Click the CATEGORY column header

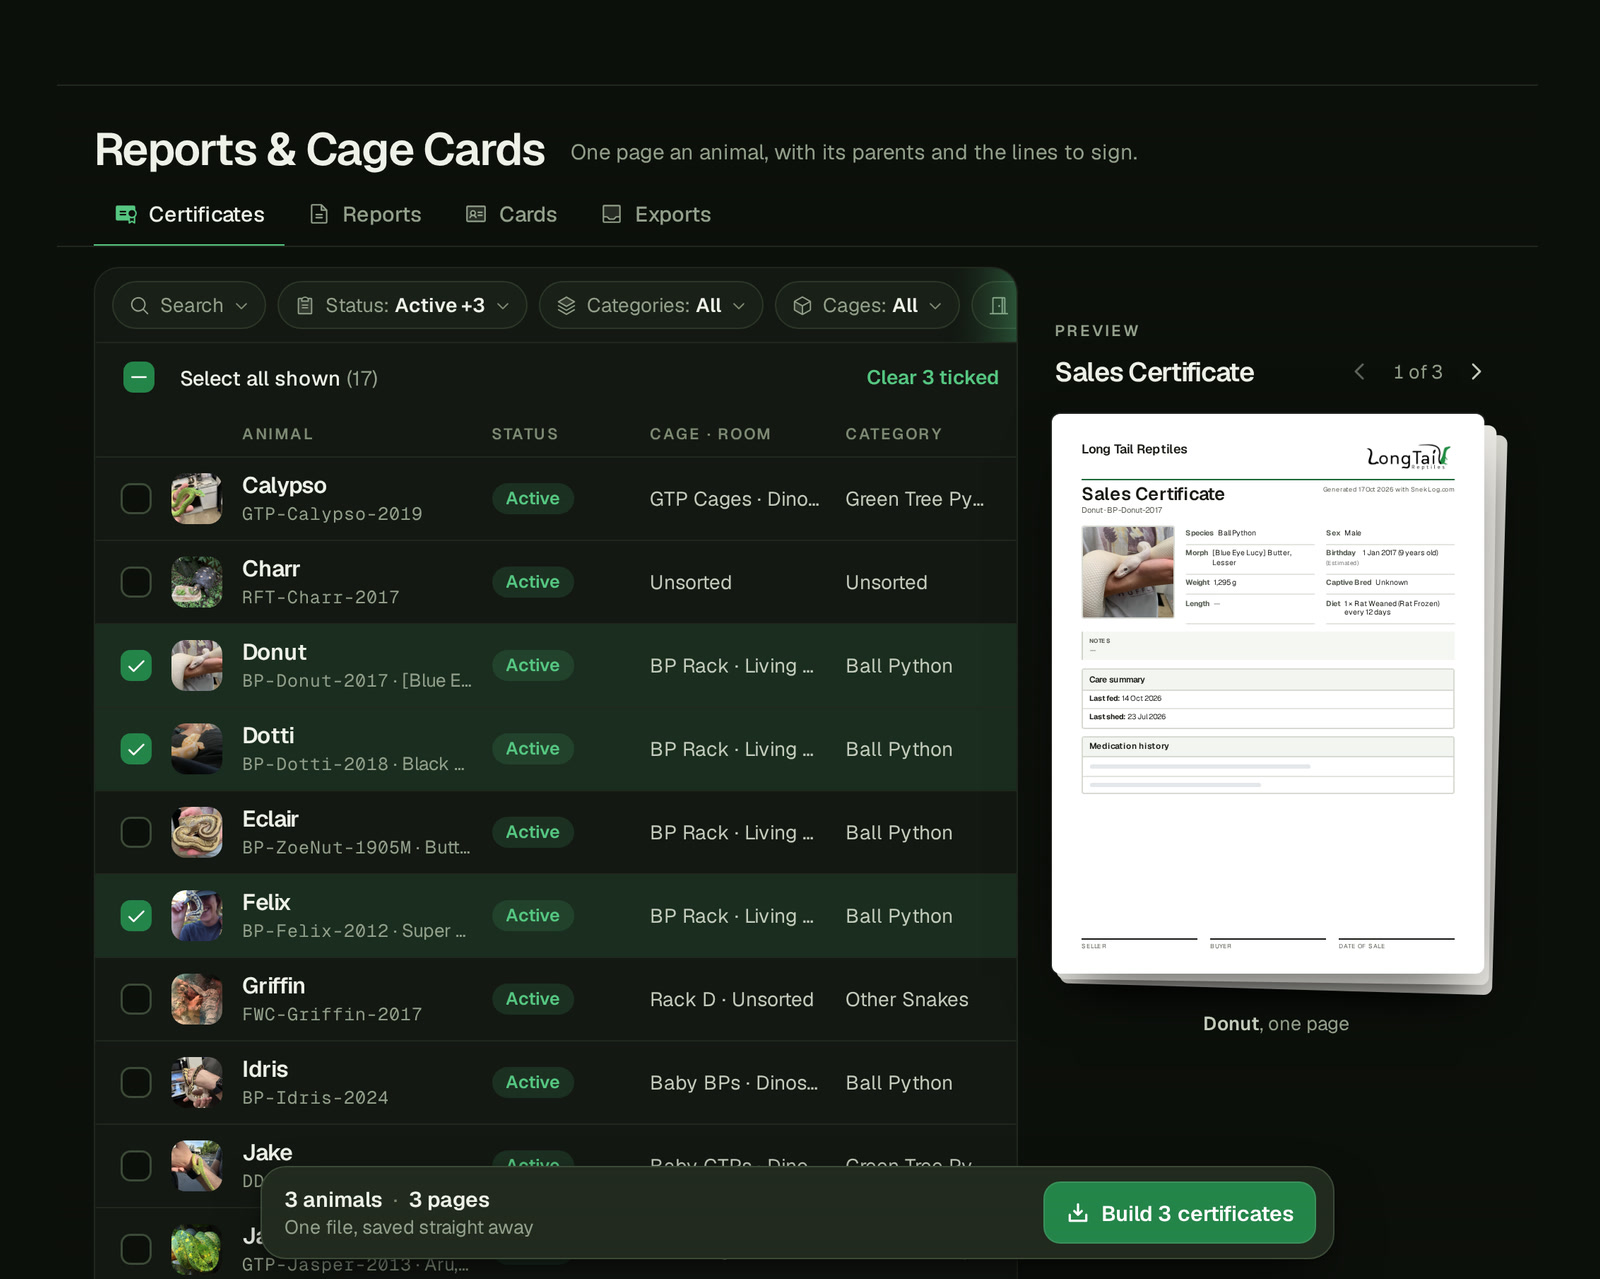coord(894,434)
